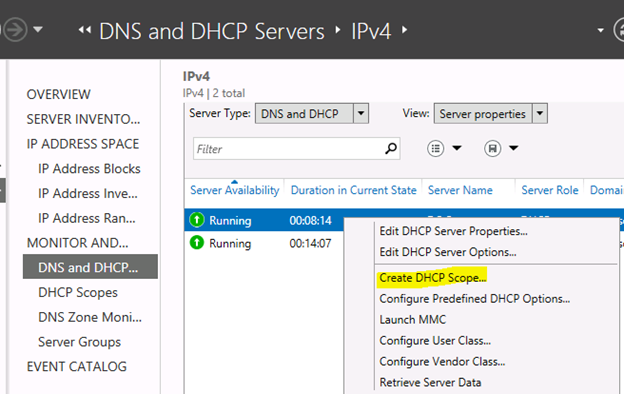The image size is (624, 394).
Task: Select Retrieve Server Data menu item
Action: (430, 382)
